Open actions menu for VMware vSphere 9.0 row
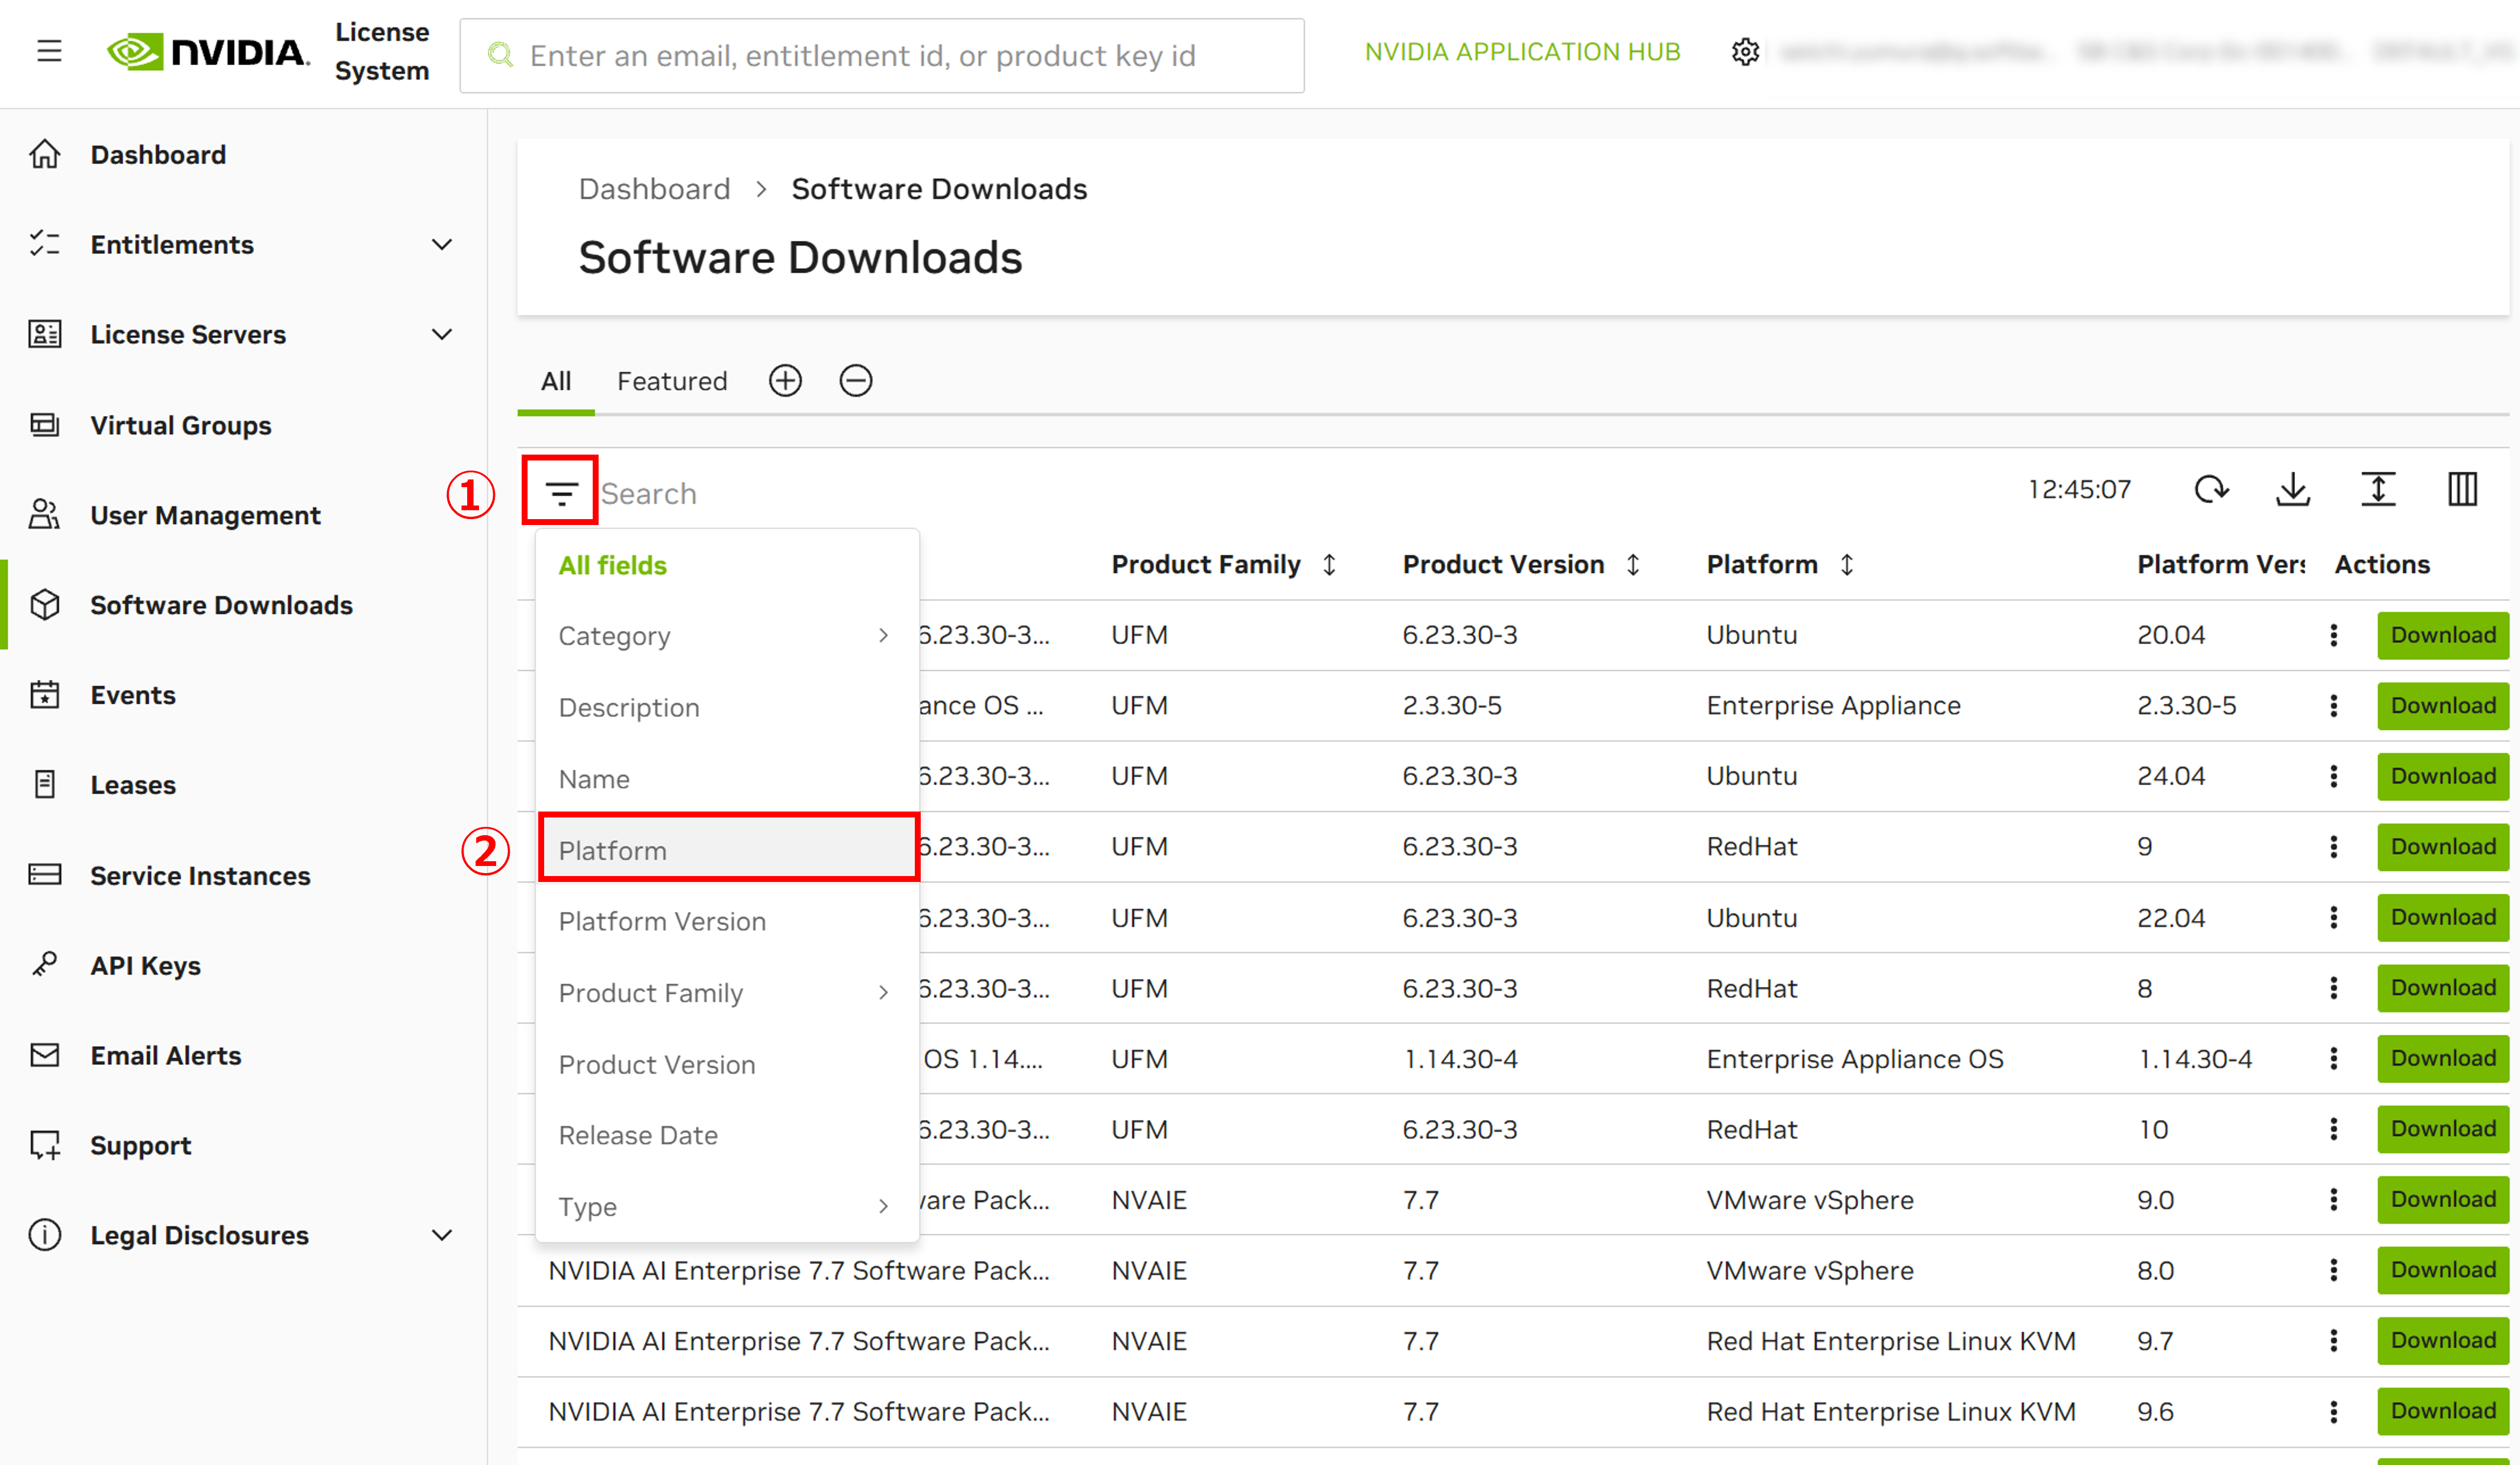Screen dimensions: 2520x1465 point(2334,1200)
